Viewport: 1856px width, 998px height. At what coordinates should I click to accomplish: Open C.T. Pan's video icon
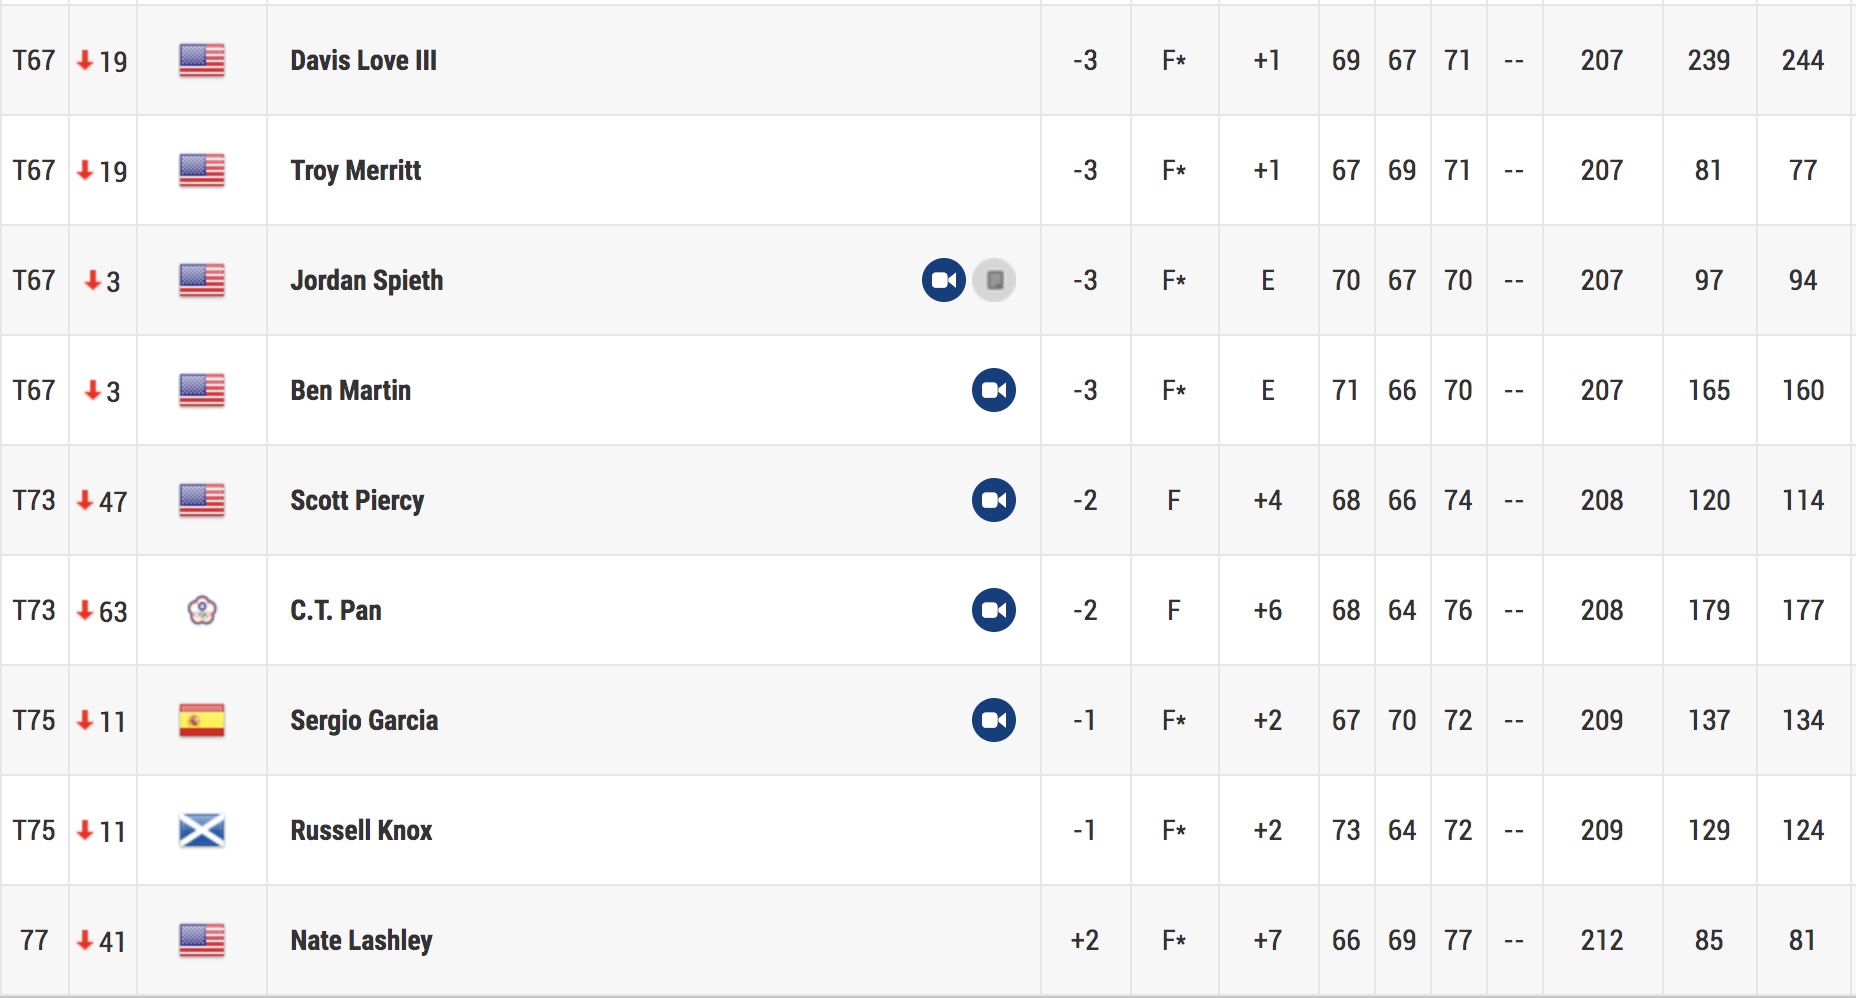click(x=994, y=610)
